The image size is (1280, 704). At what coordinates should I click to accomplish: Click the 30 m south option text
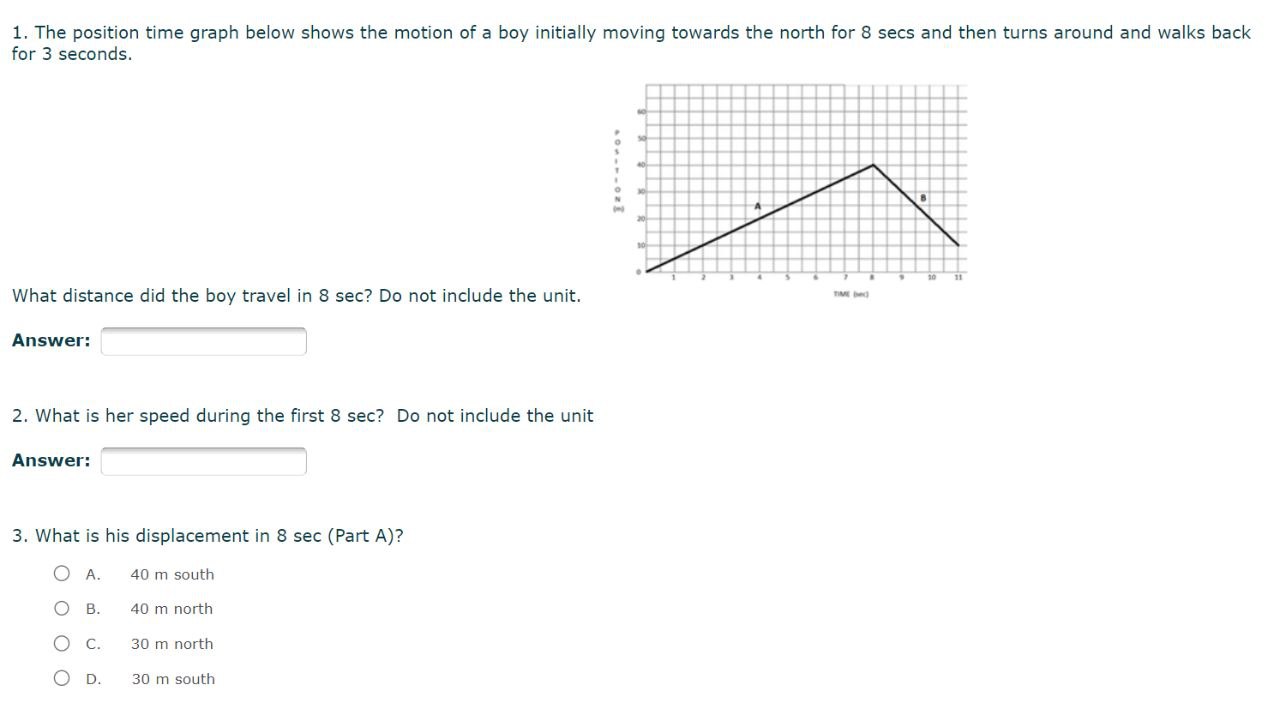click(172, 677)
